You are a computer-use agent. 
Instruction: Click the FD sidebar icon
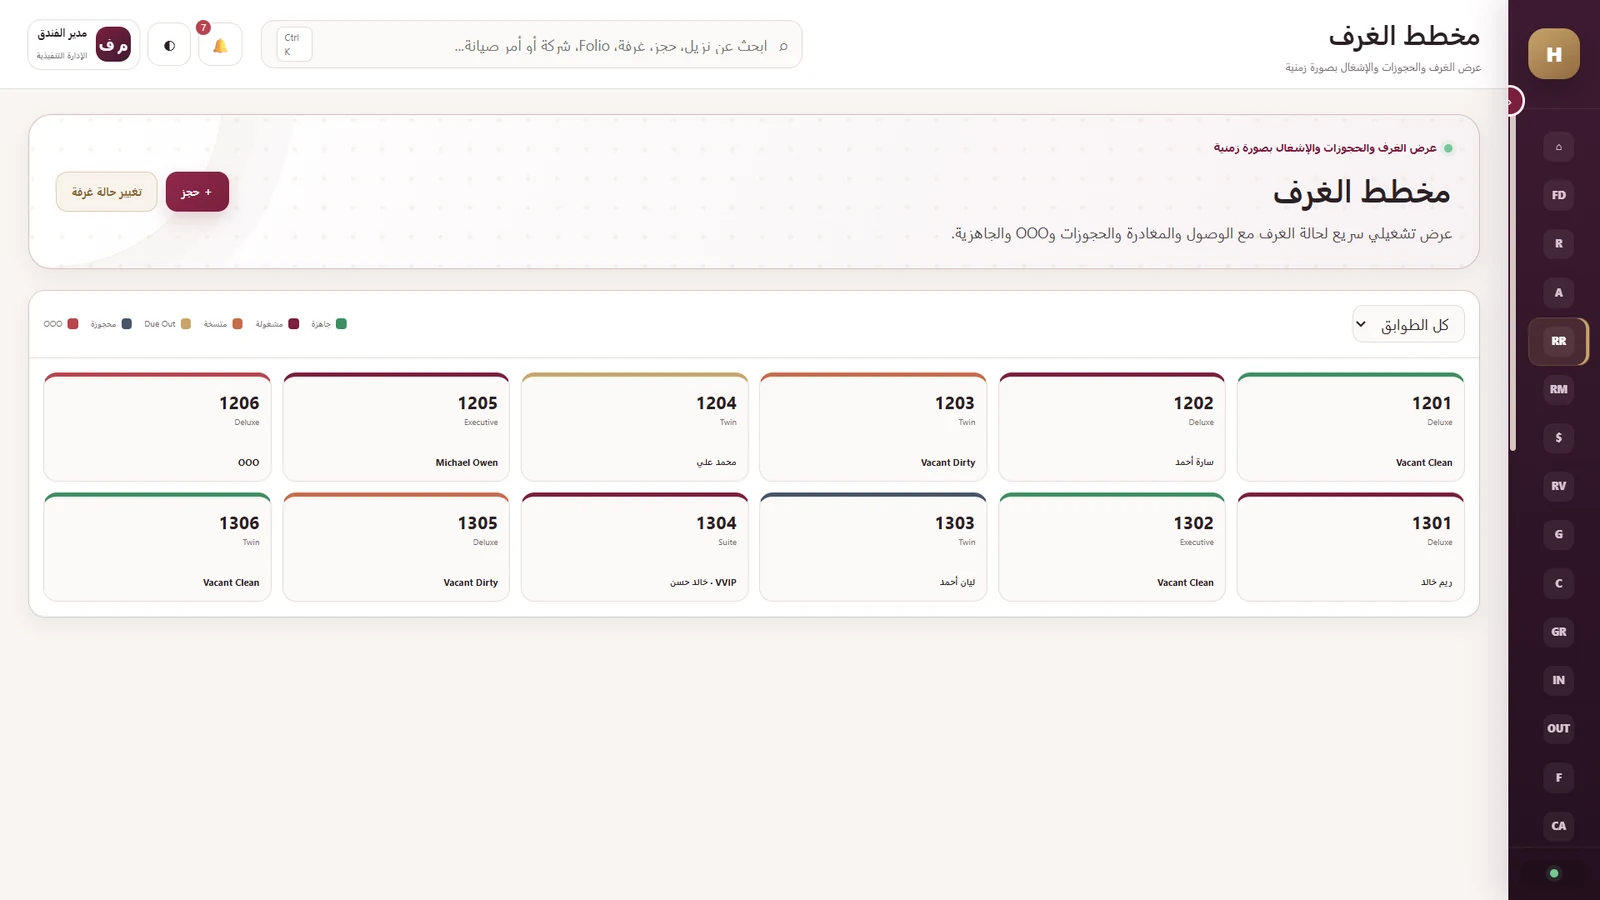pyautogui.click(x=1558, y=195)
